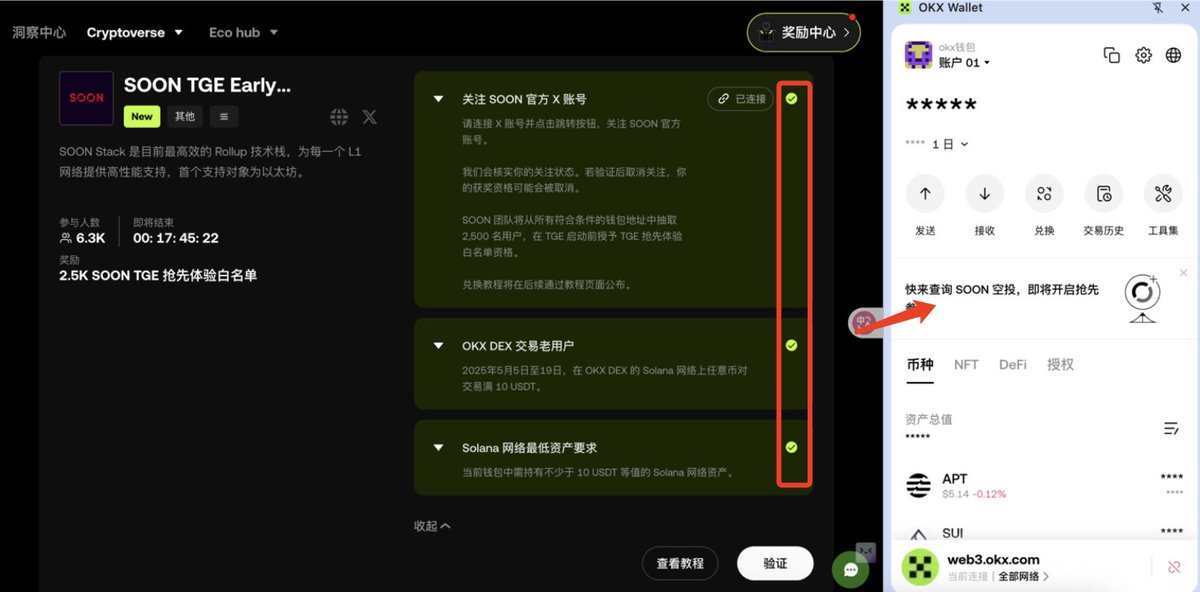Click the wallet account avatar

pyautogui.click(x=918, y=55)
